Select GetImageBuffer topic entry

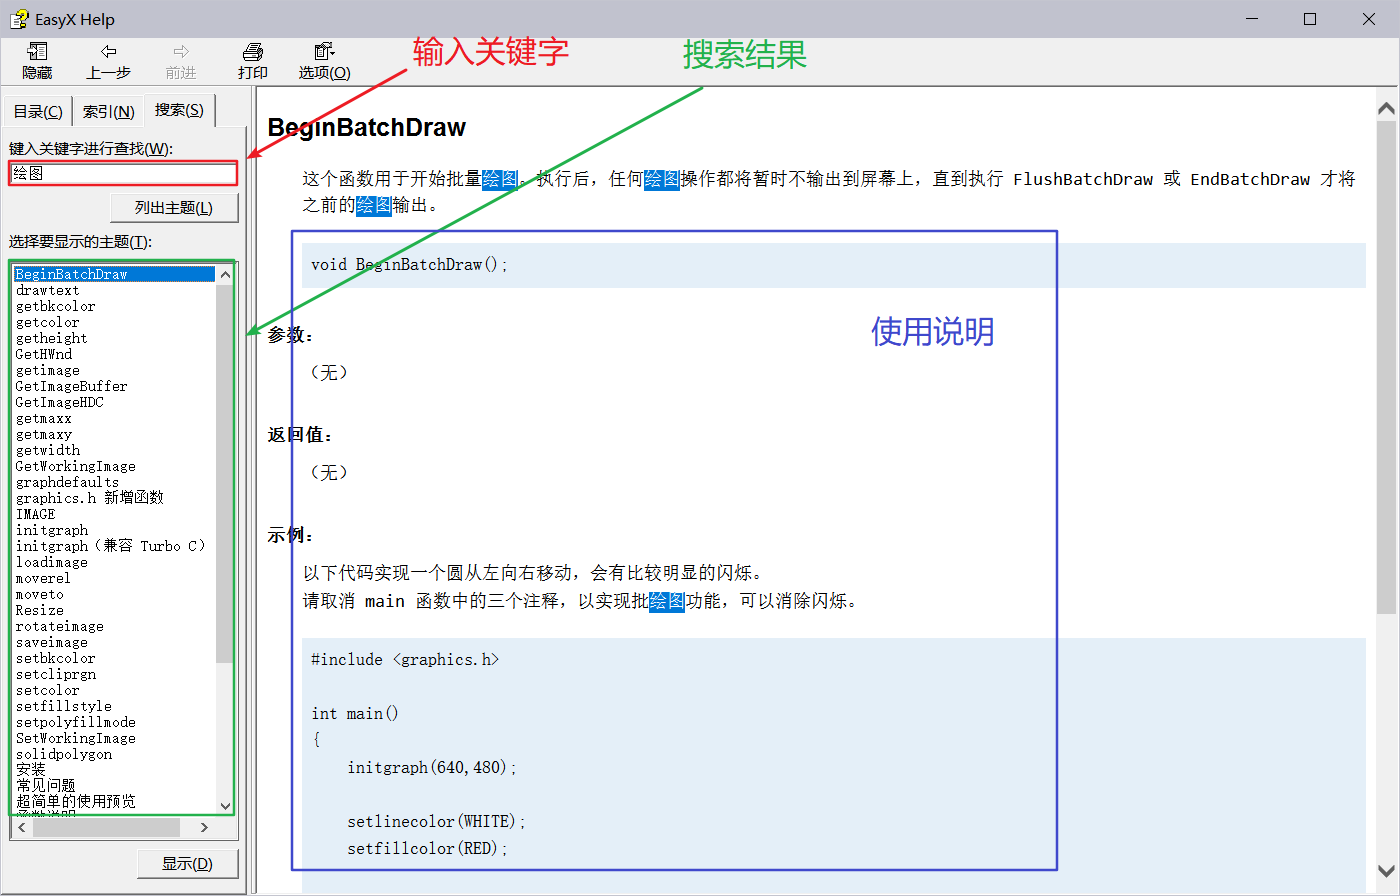pos(71,386)
